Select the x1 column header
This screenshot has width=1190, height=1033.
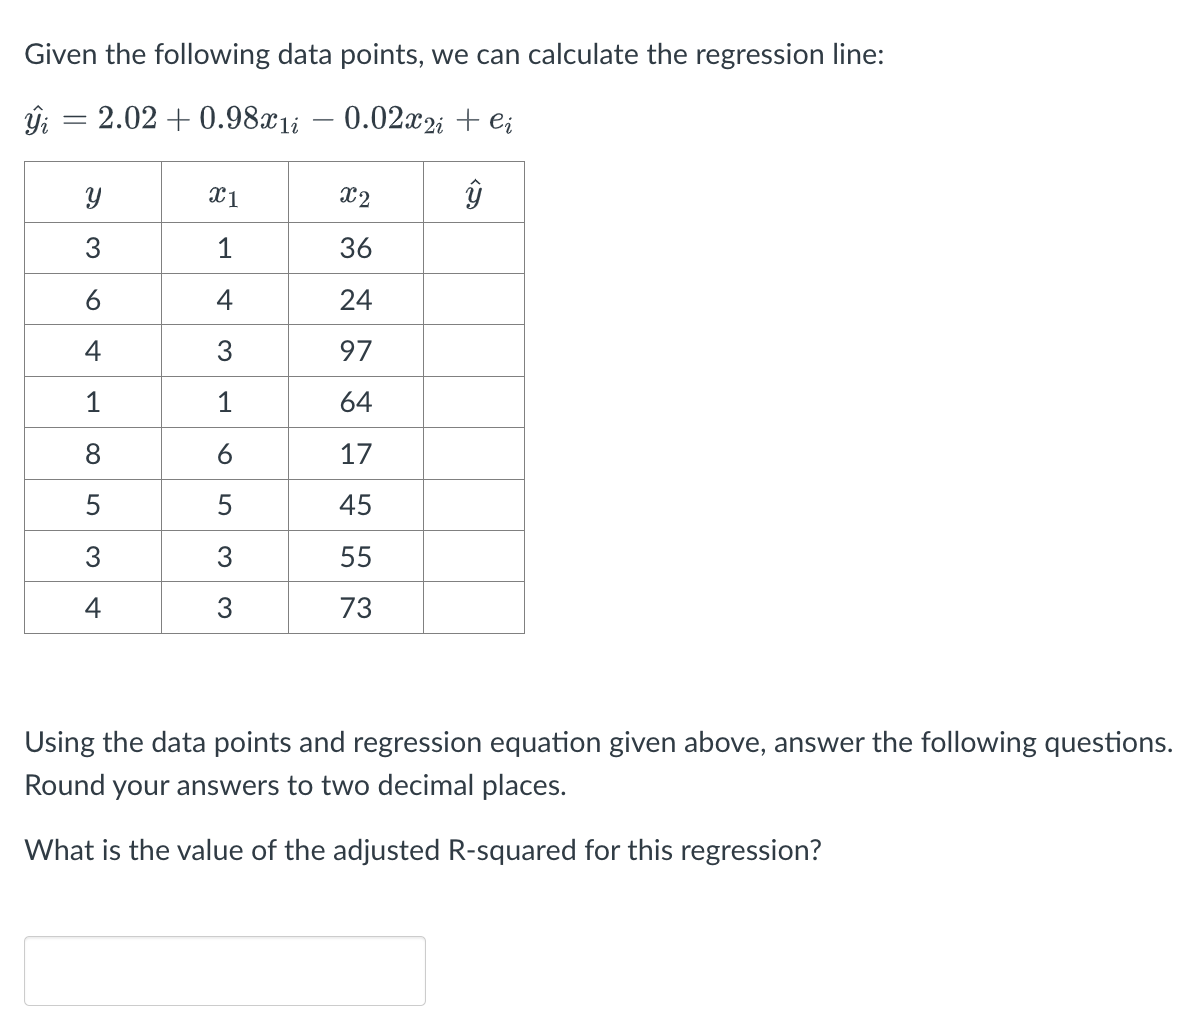tap(224, 193)
